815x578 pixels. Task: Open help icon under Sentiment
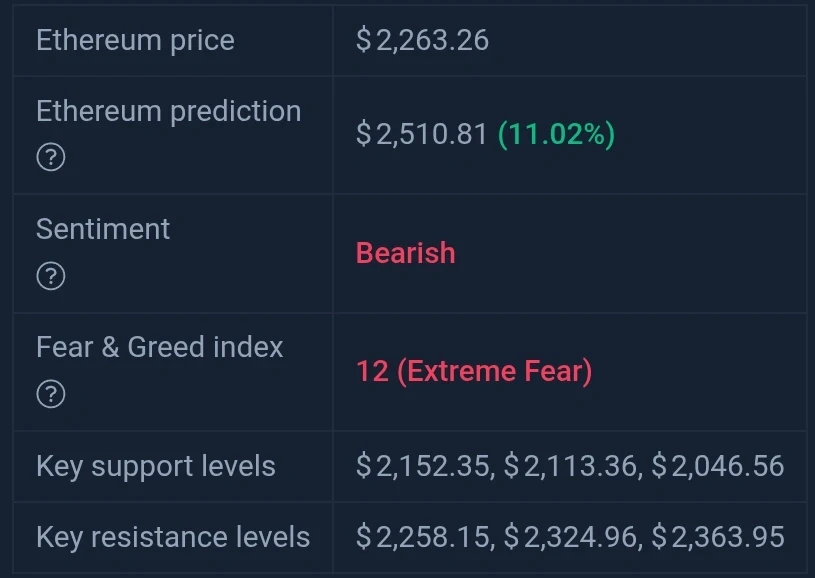point(51,275)
